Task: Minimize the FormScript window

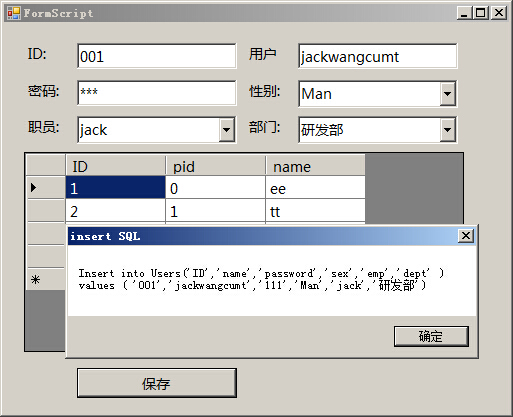Action: coord(464,13)
